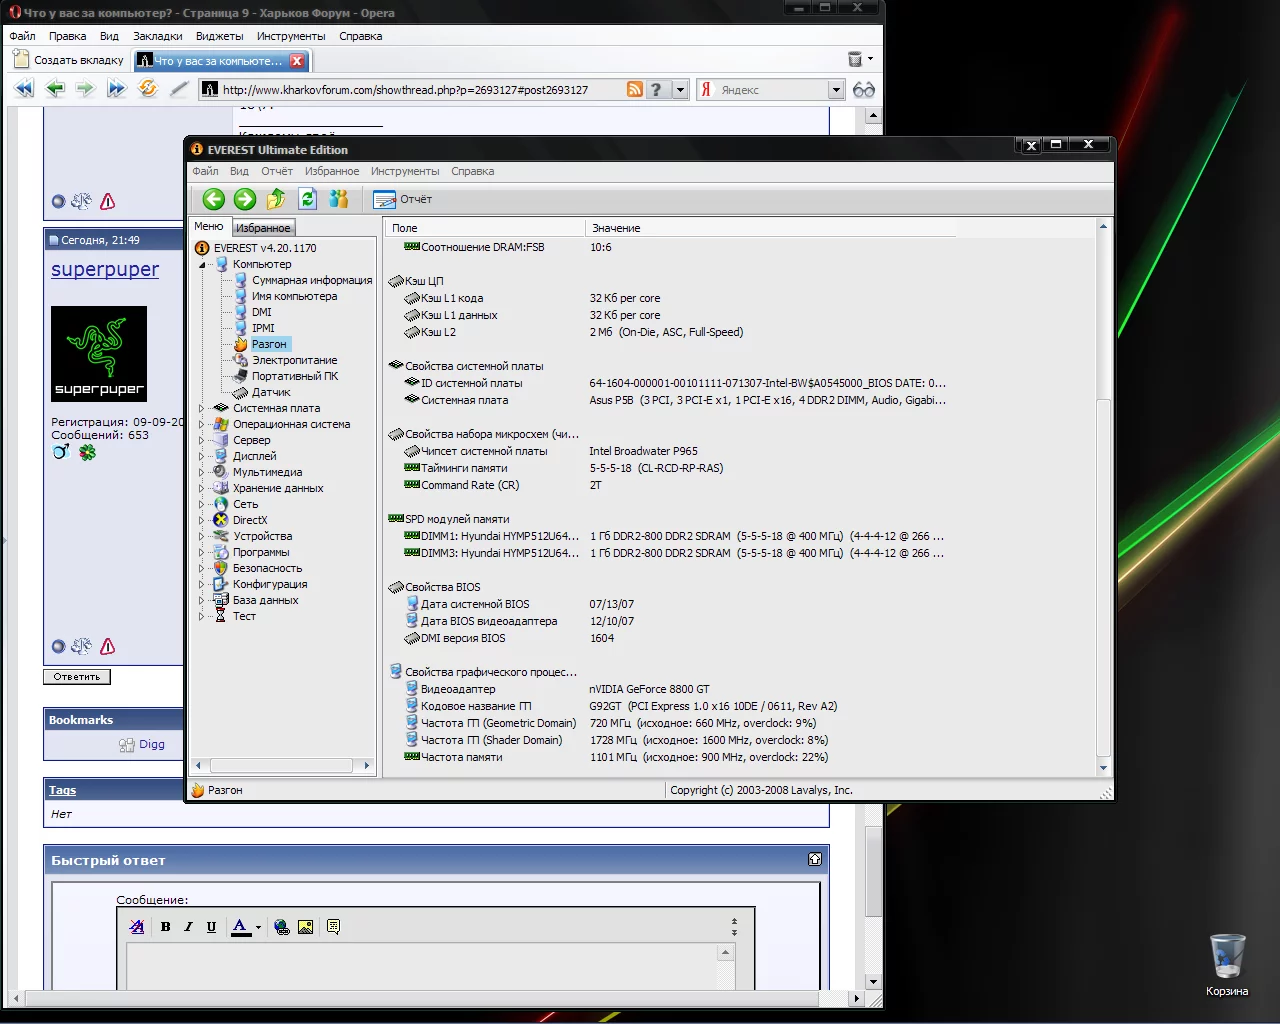Collapse the Быстрый ответ panel icon
Image resolution: width=1280 pixels, height=1024 pixels.
(815, 859)
